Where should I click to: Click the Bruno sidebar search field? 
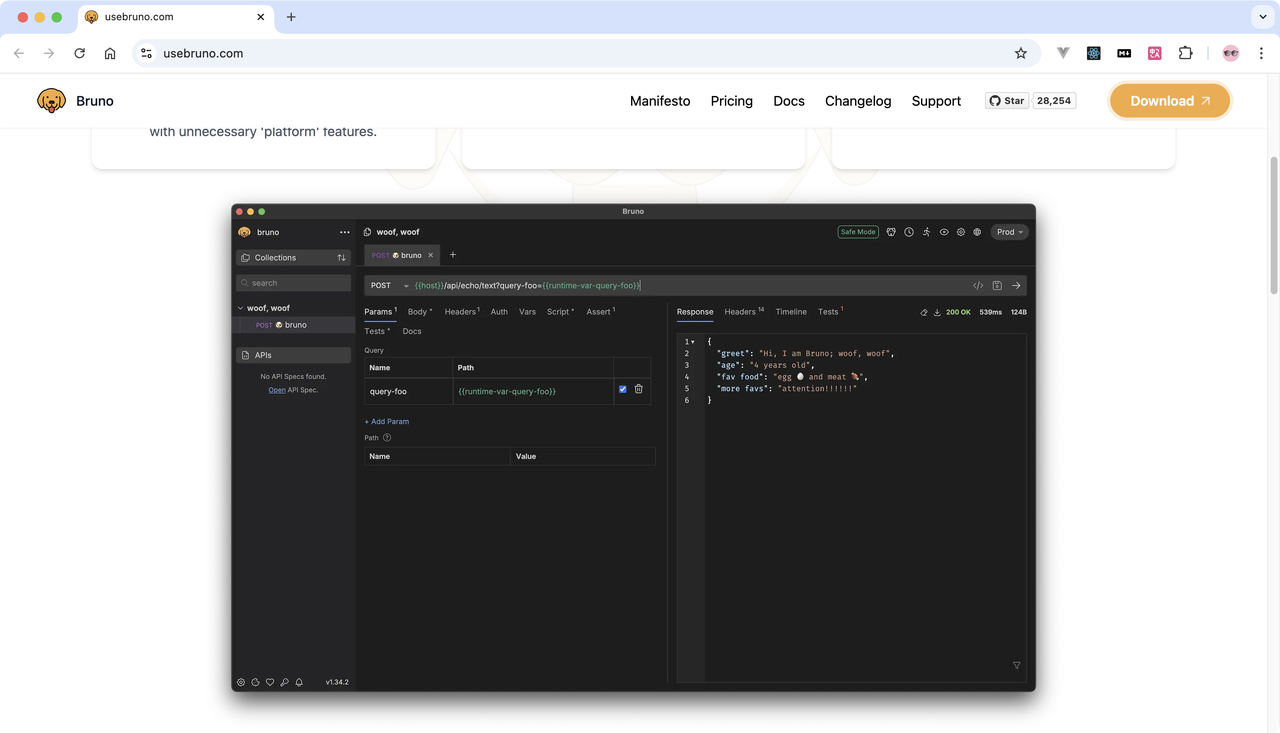[x=294, y=283]
